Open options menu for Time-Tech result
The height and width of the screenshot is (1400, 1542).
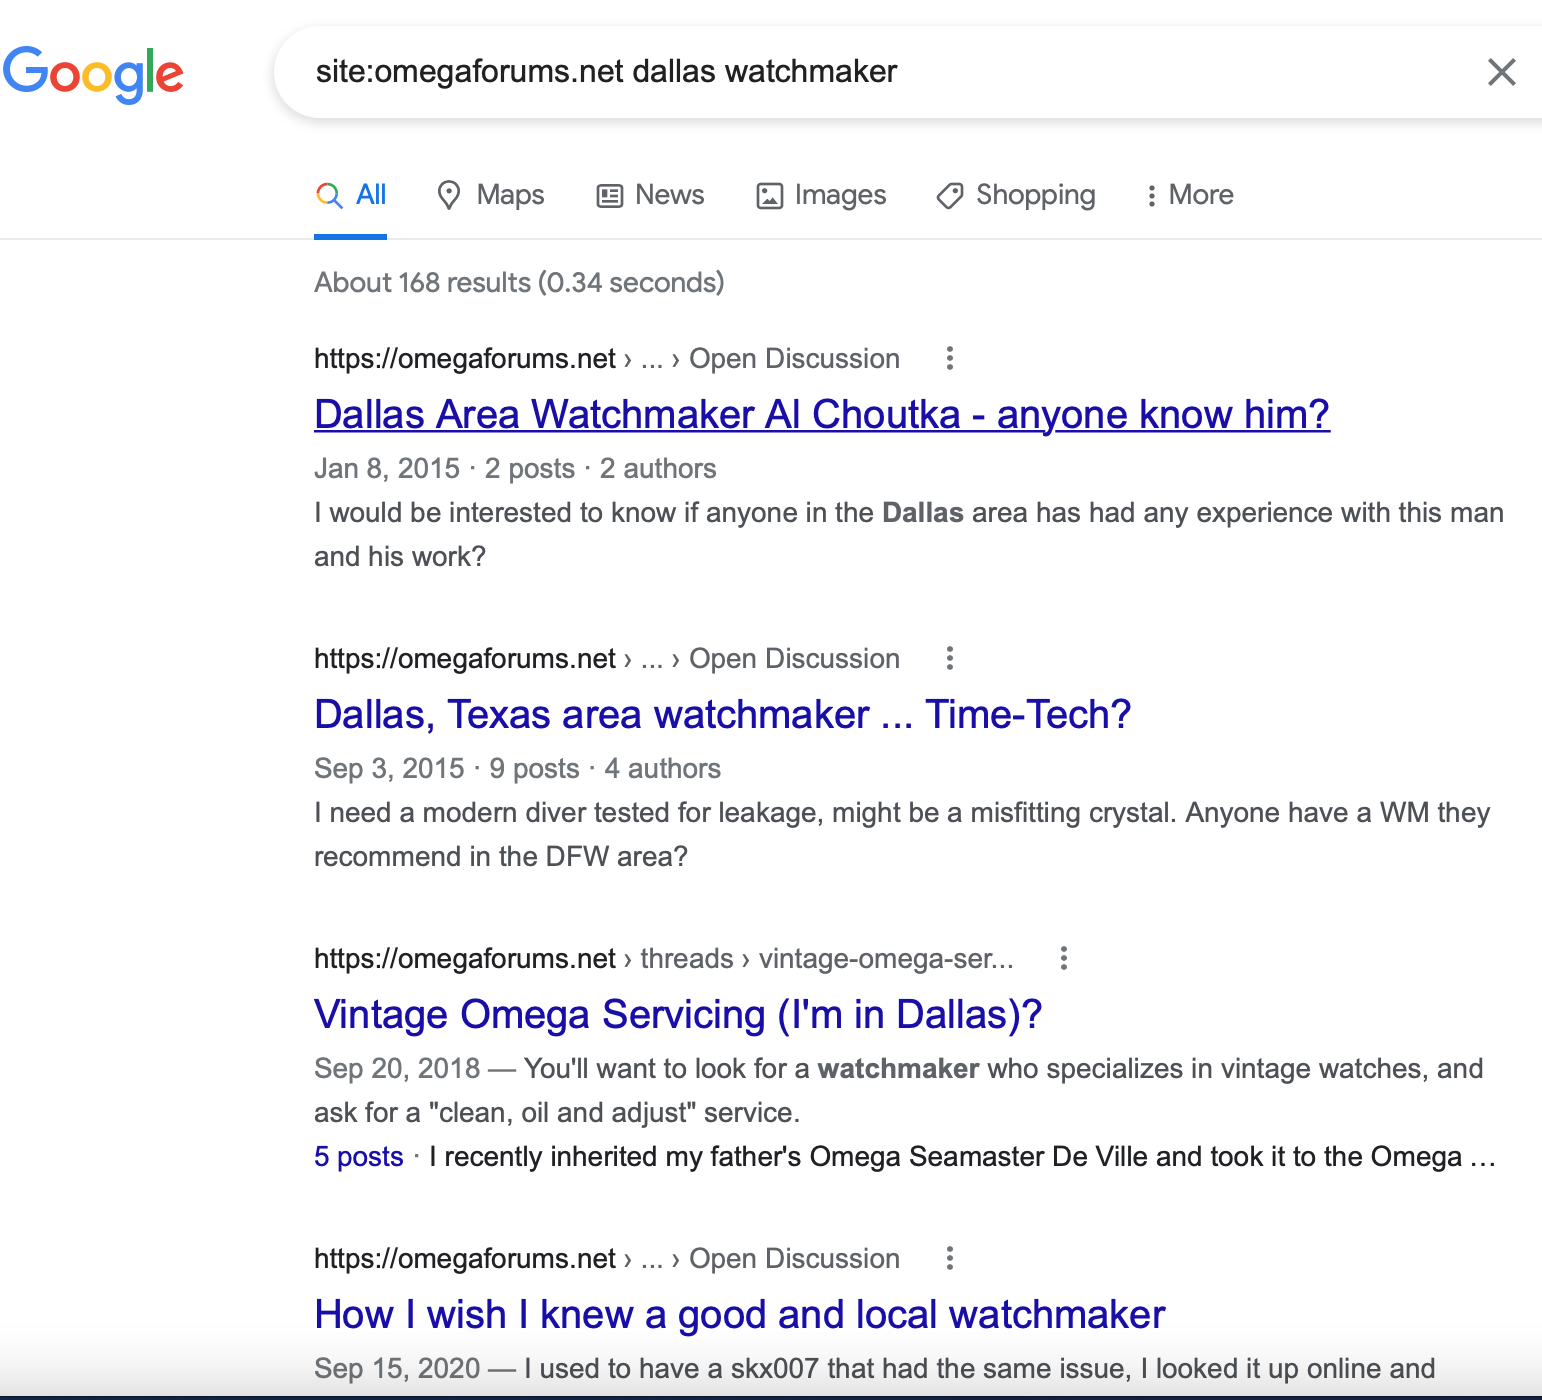tap(949, 658)
